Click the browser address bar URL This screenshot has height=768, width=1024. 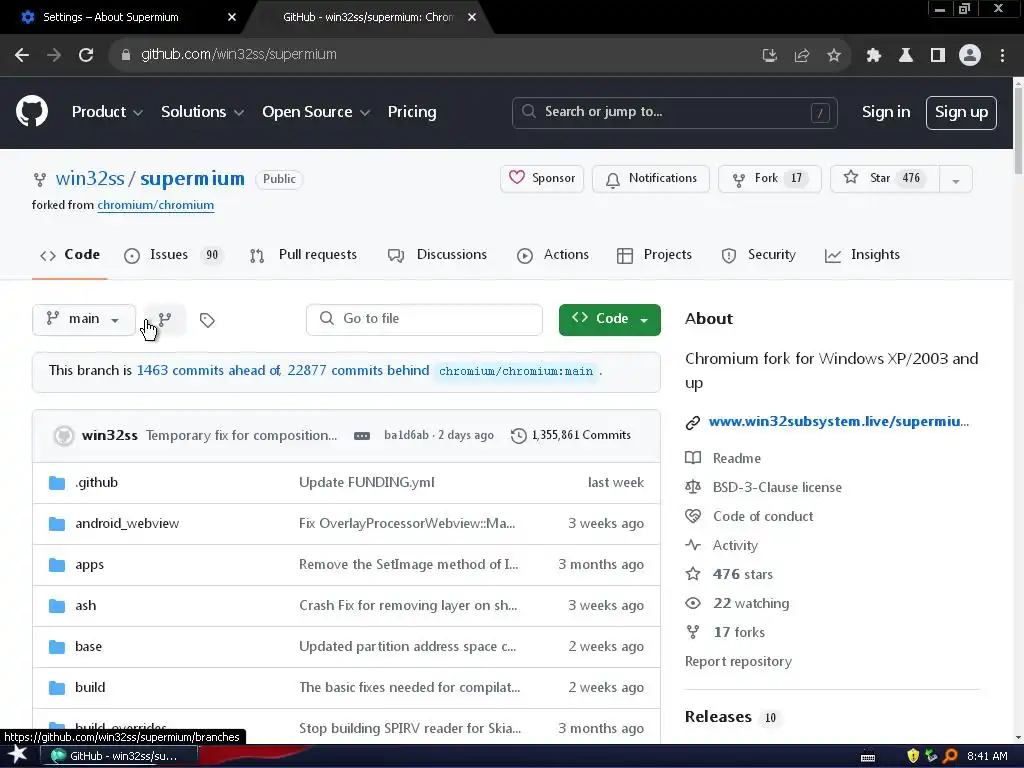[x=239, y=55]
